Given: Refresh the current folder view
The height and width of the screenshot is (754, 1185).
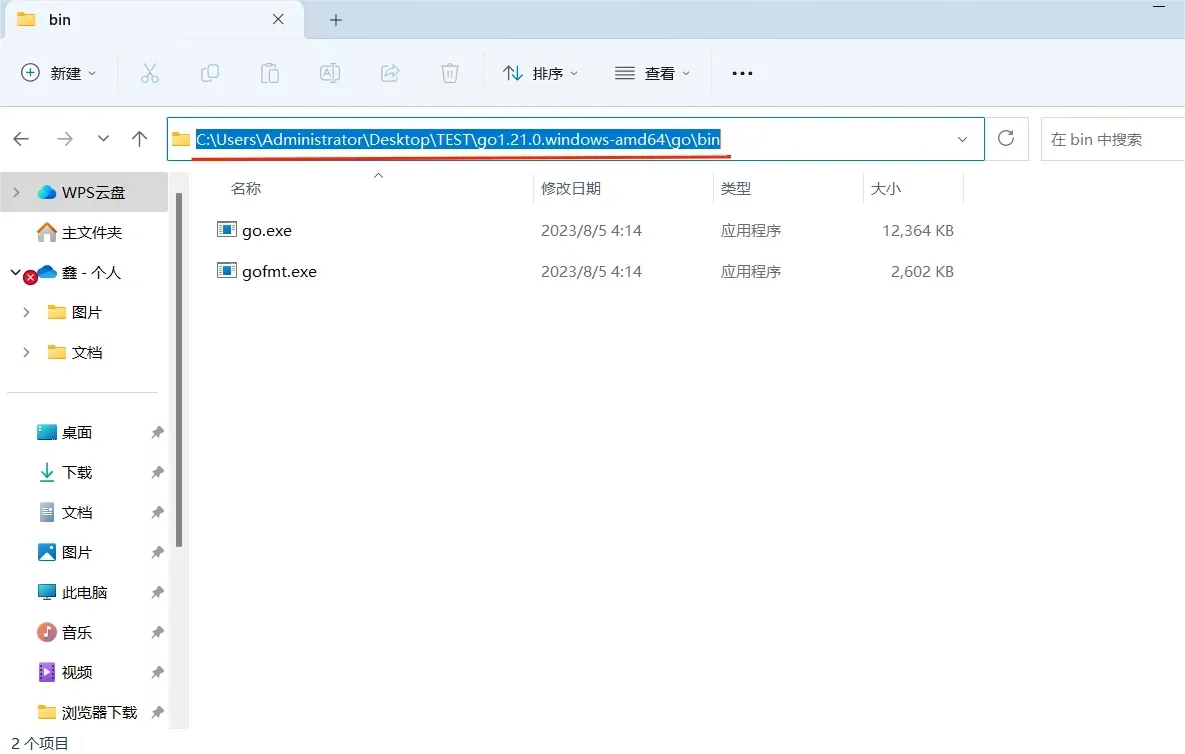Looking at the screenshot, I should [x=1007, y=138].
